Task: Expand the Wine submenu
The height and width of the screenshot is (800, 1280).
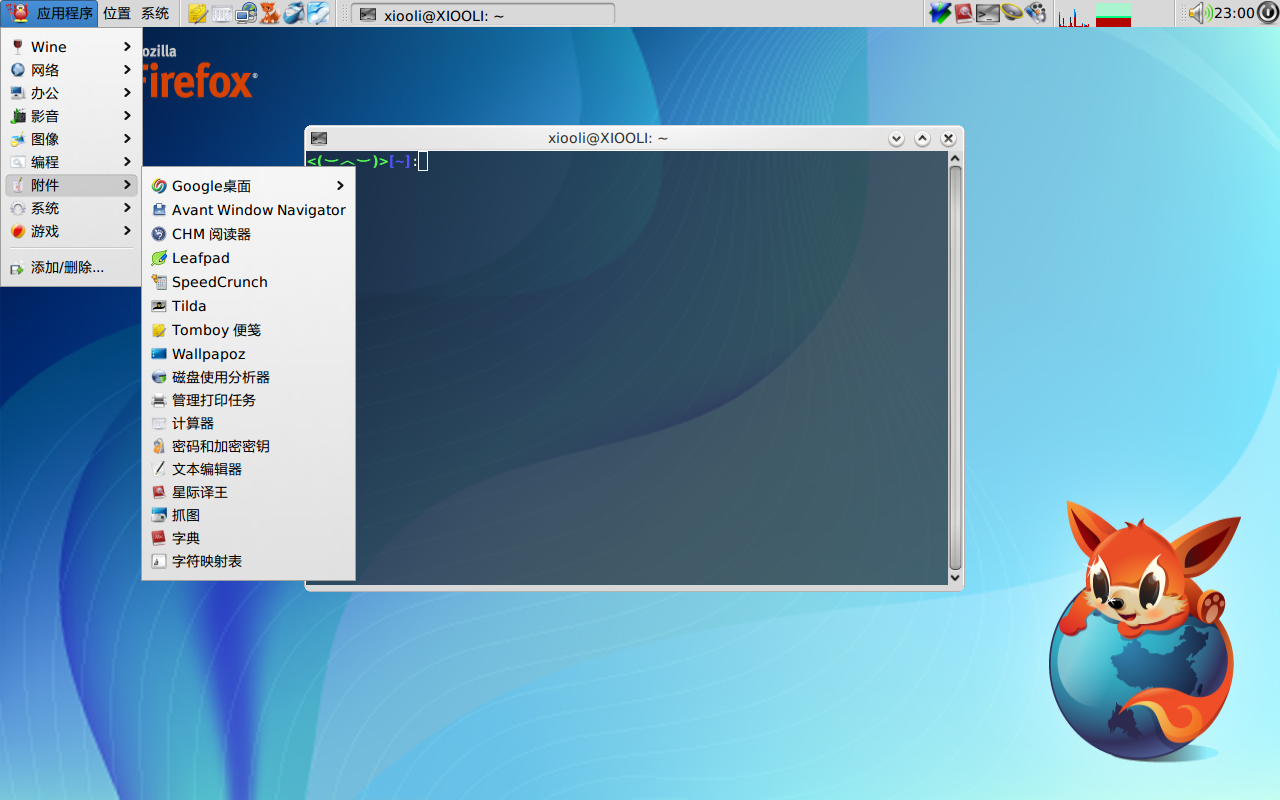Action: point(71,47)
